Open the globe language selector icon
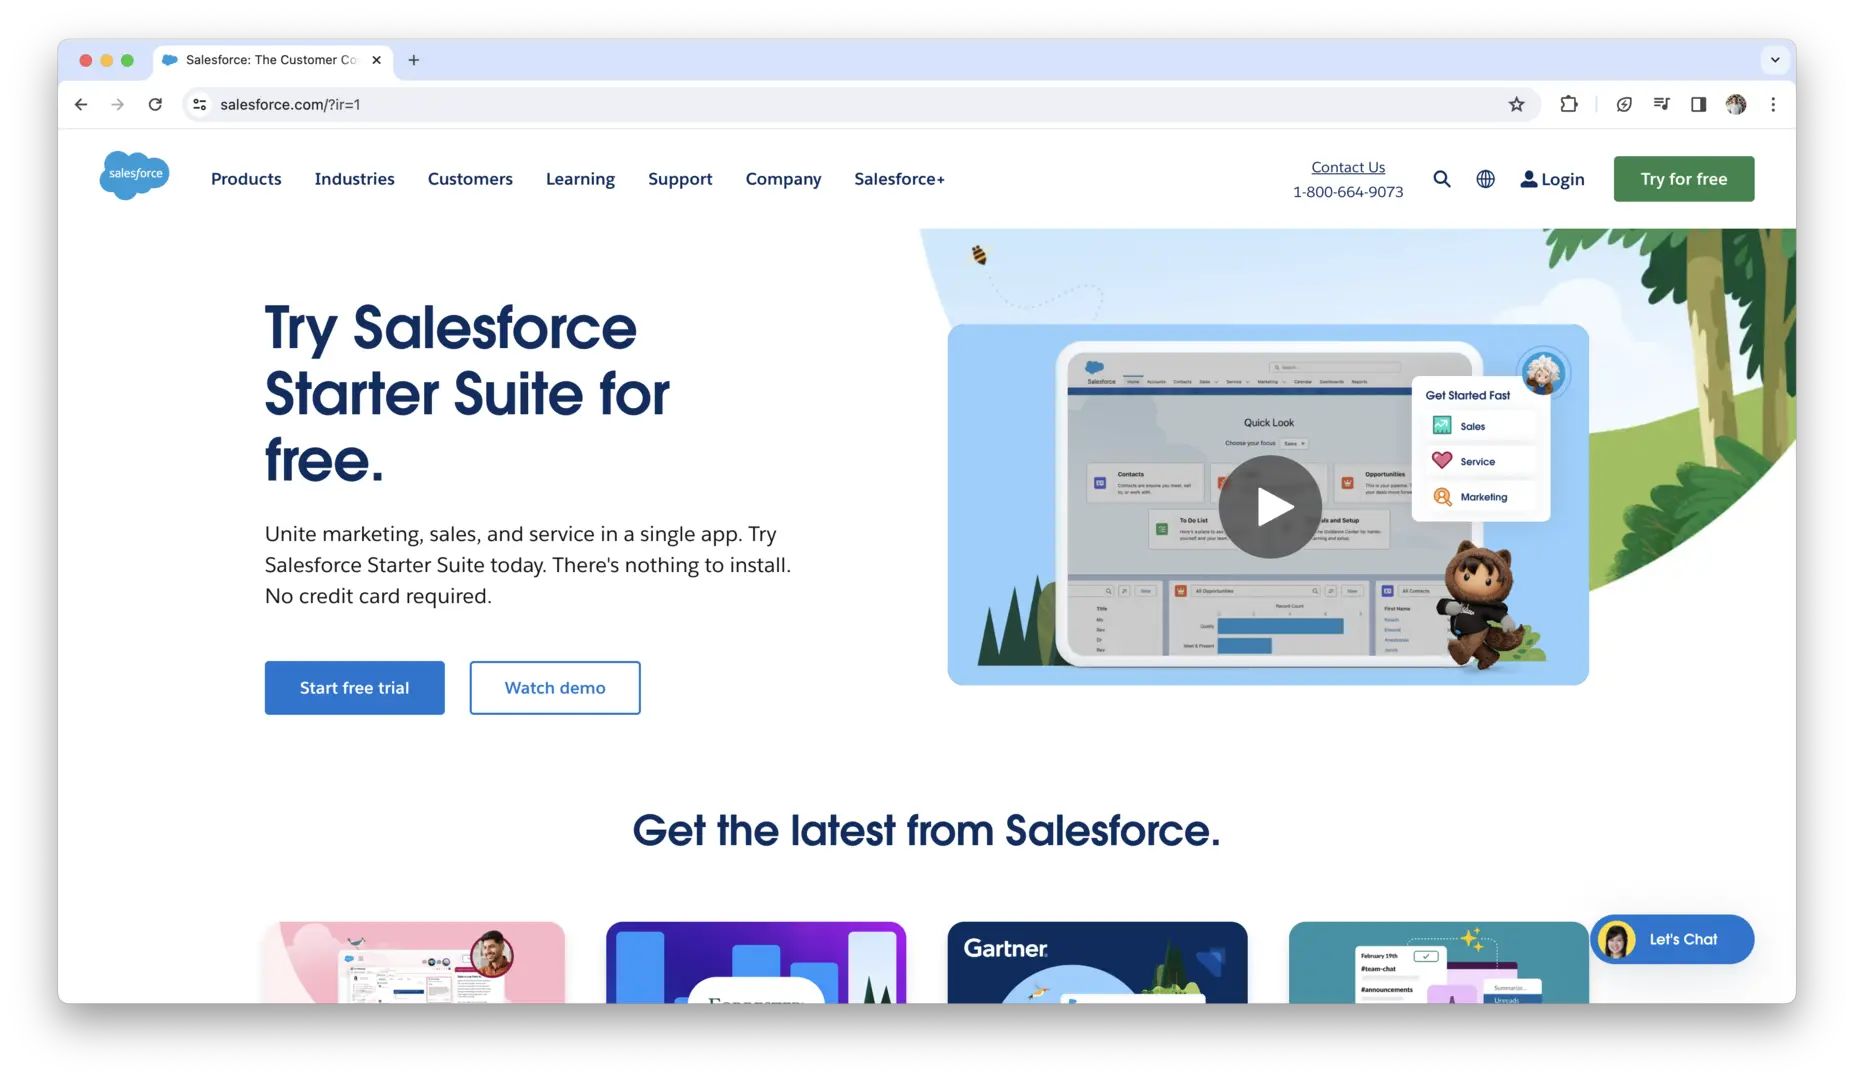1854x1080 pixels. 1485,178
